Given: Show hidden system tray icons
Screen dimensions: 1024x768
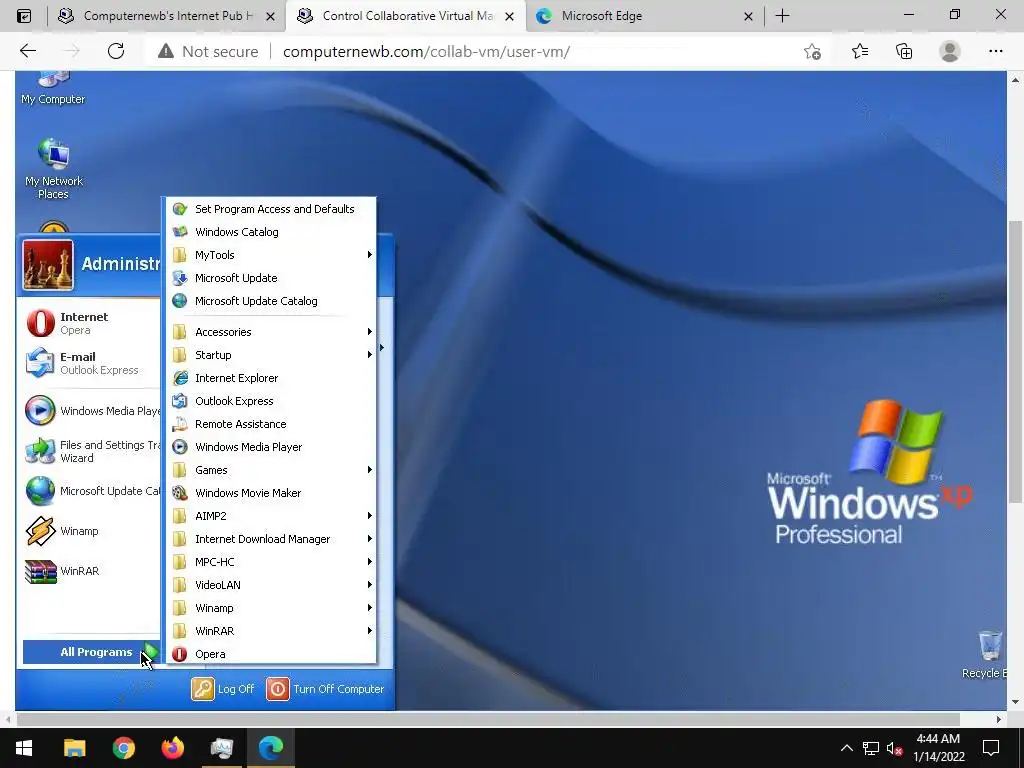Looking at the screenshot, I should (846, 748).
